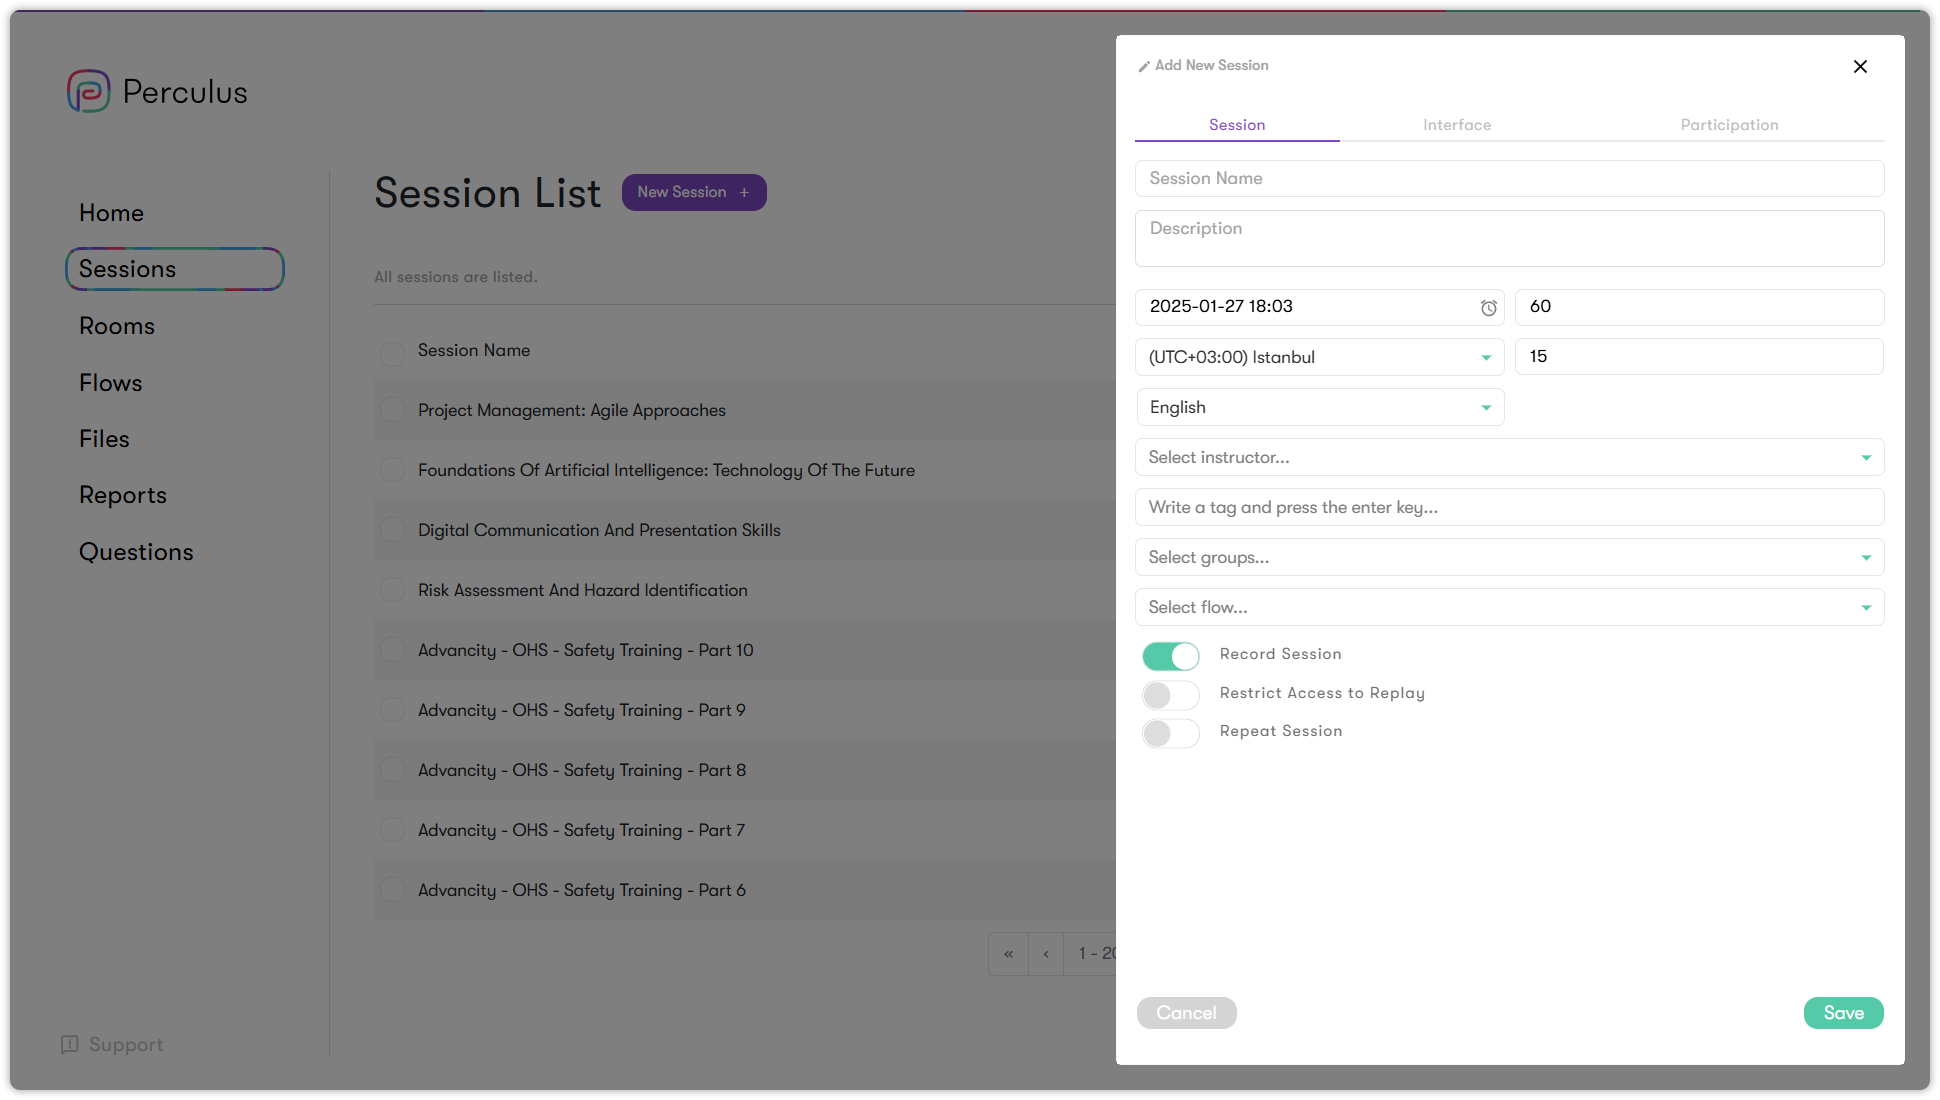Enable the Repeat Session toggle
Image resolution: width=1940 pixels, height=1100 pixels.
coord(1171,733)
